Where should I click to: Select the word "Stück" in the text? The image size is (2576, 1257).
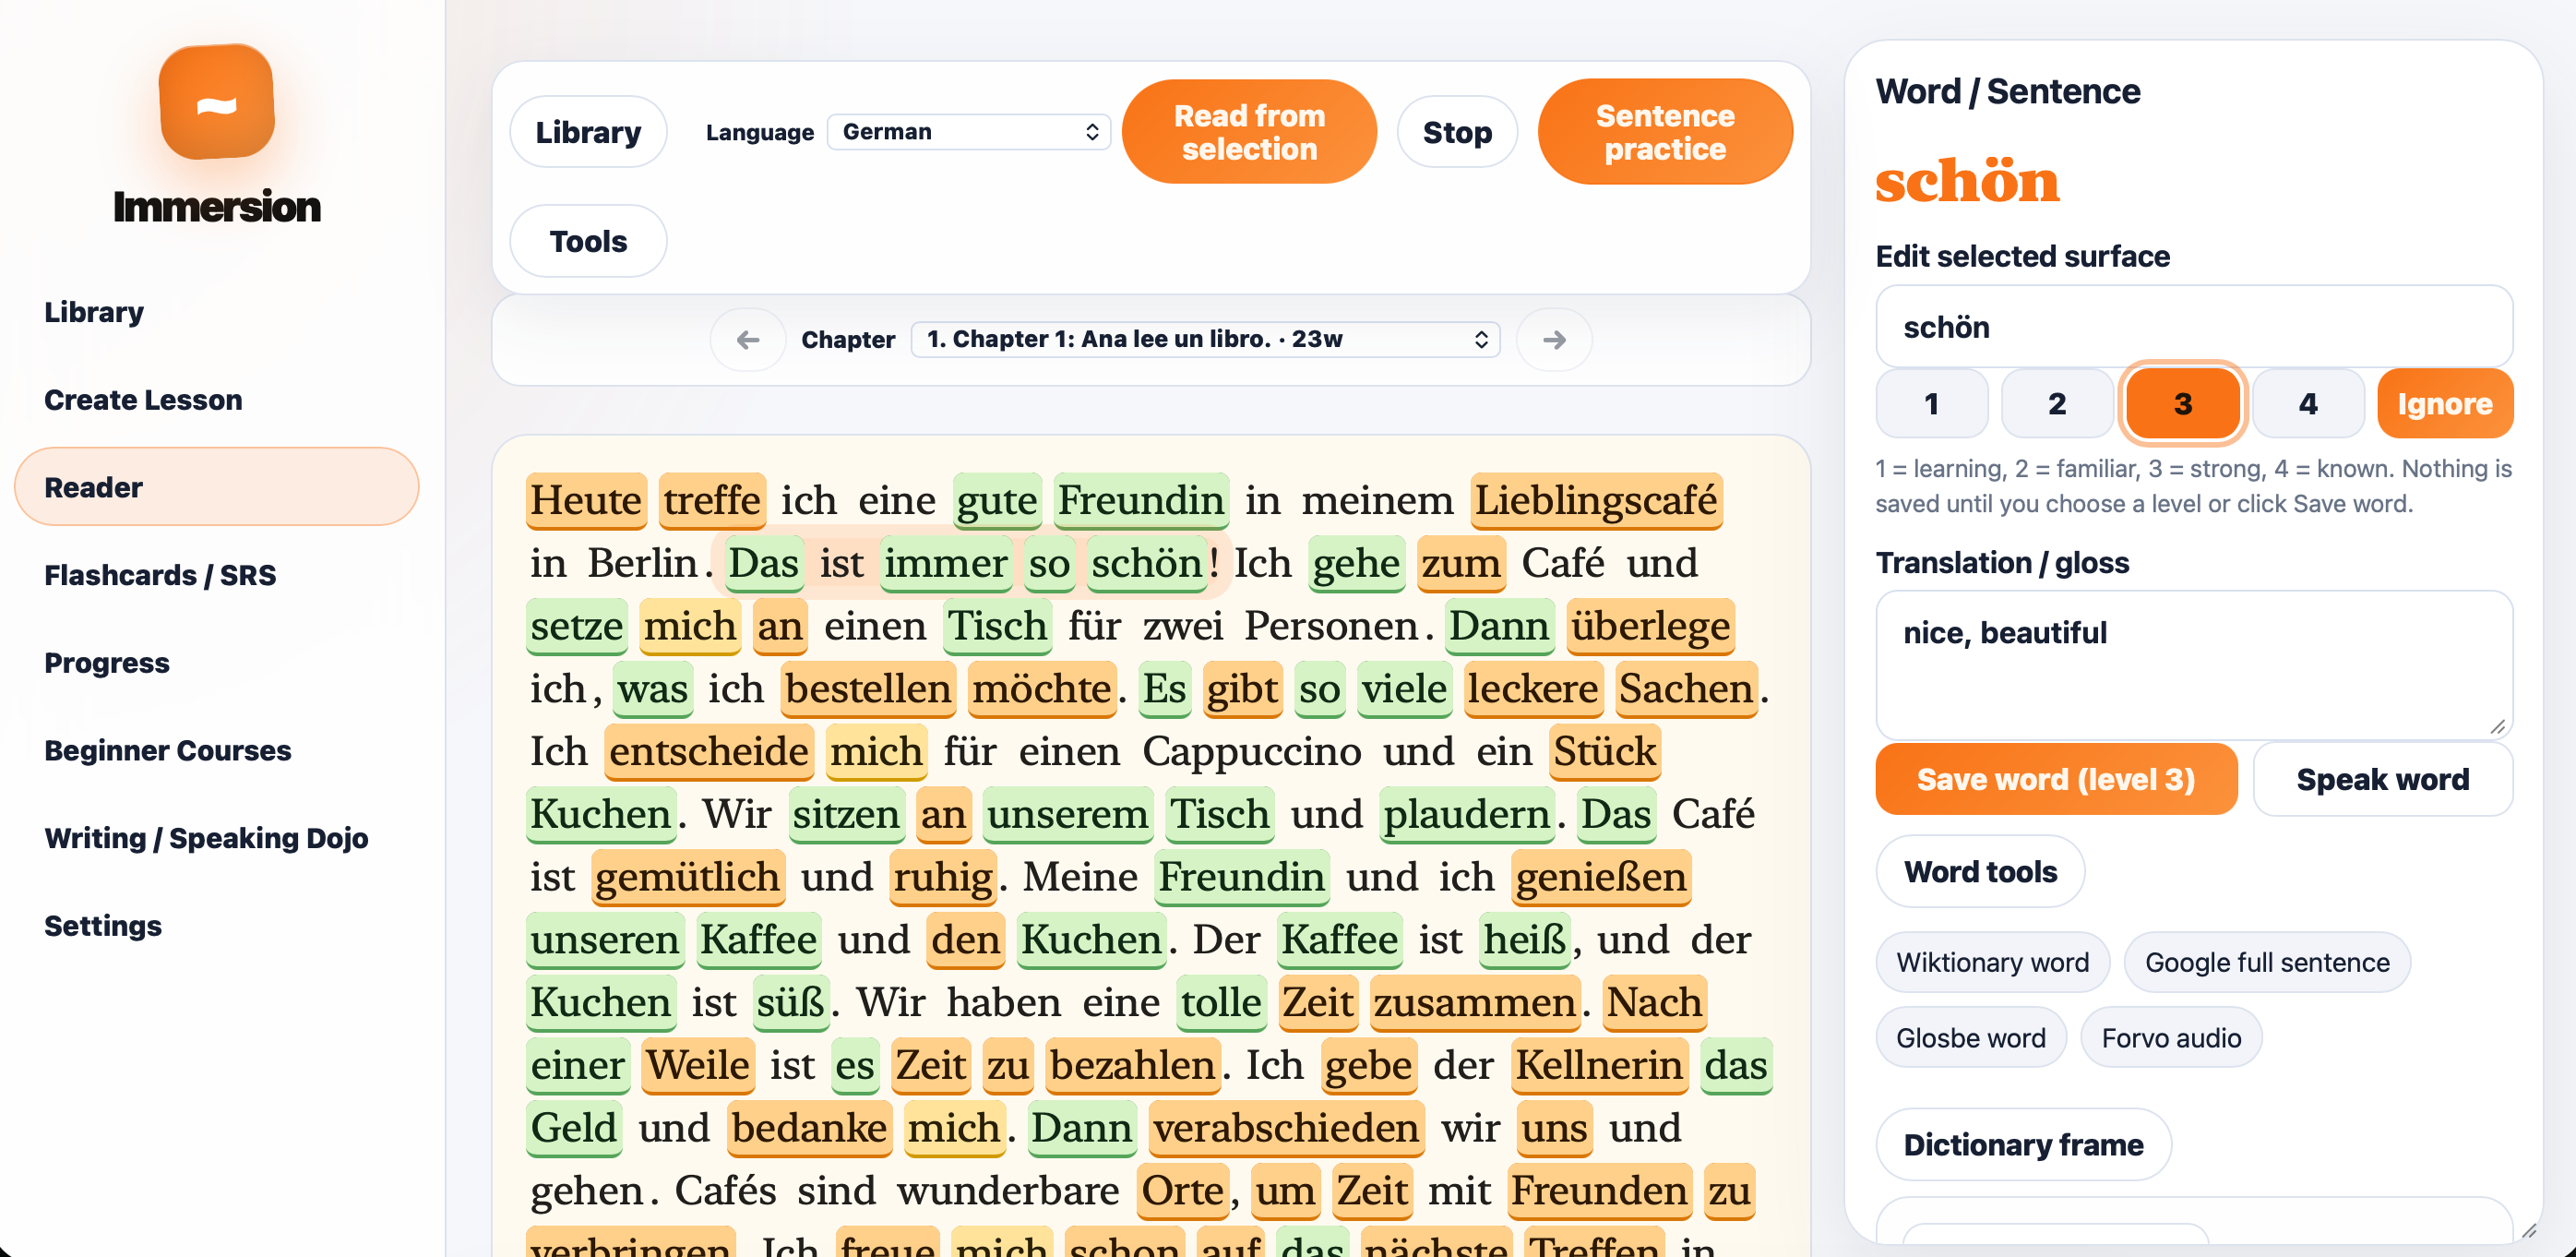tap(1604, 752)
